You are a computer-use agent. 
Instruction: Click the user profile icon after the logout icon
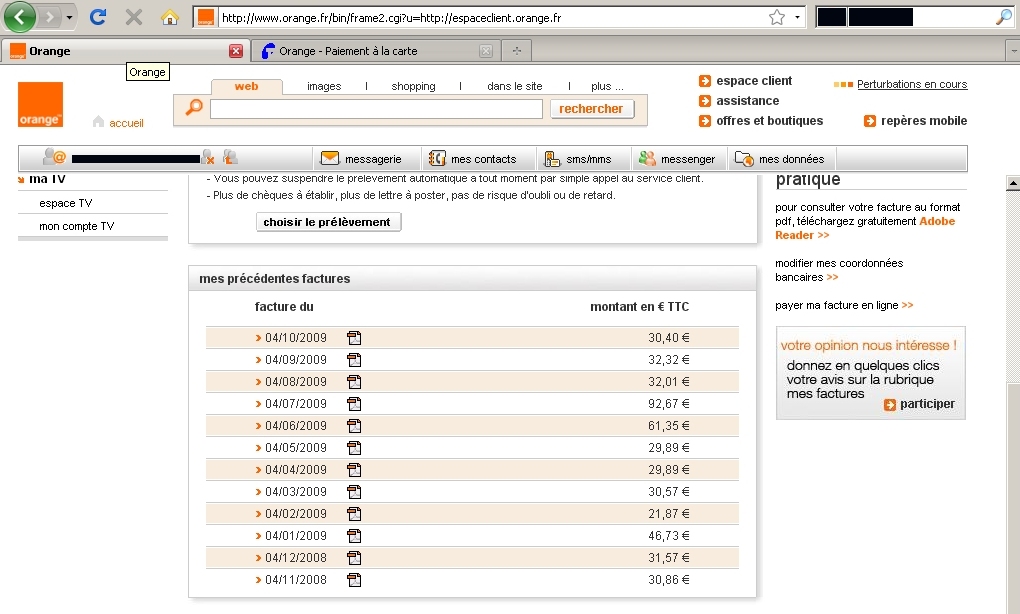(230, 157)
